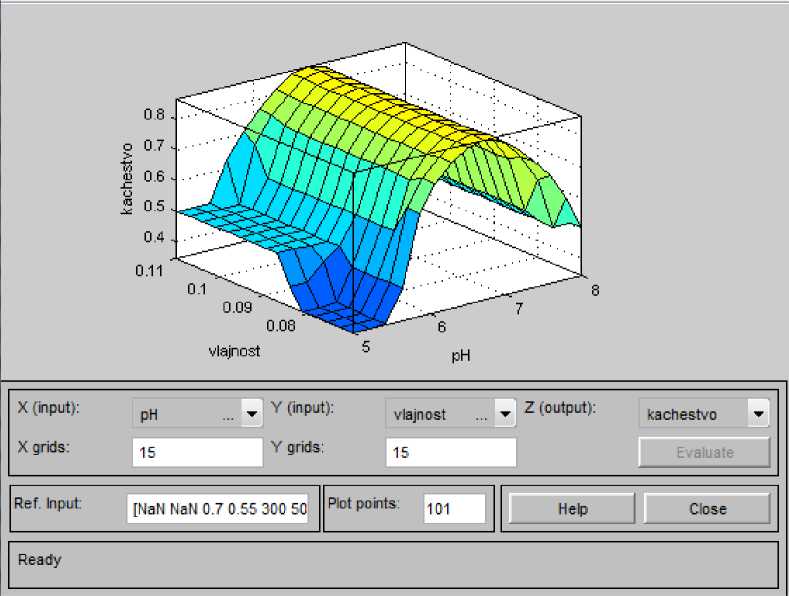Click the Ref. Input: label
Screen dimensions: 789x596
point(48,503)
